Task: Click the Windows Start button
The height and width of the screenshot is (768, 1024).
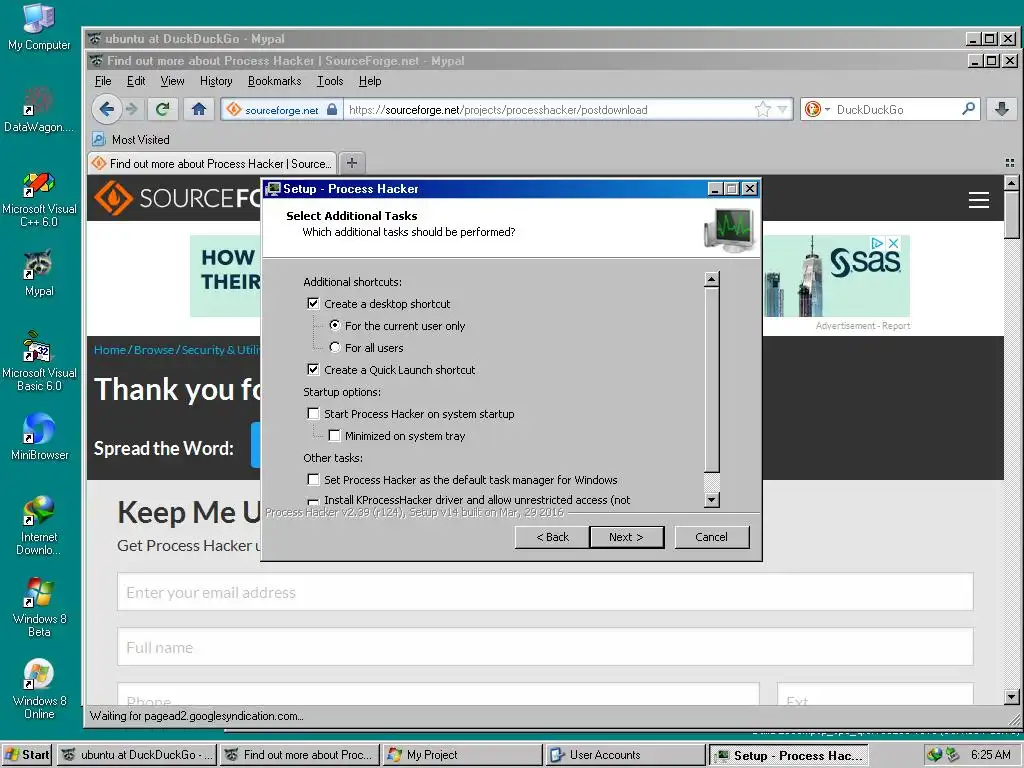Action: pos(27,755)
